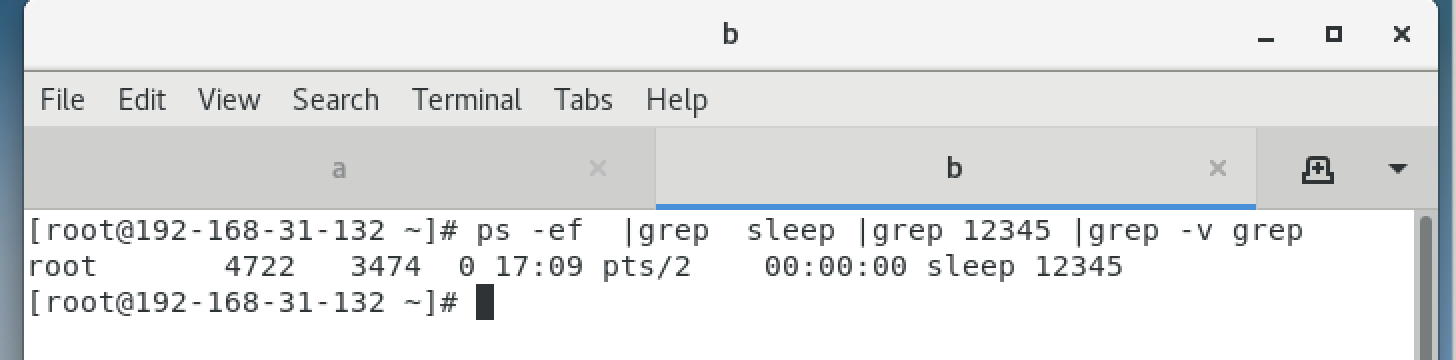Open the Search menu
Image resolution: width=1456 pixels, height=360 pixels.
point(336,100)
